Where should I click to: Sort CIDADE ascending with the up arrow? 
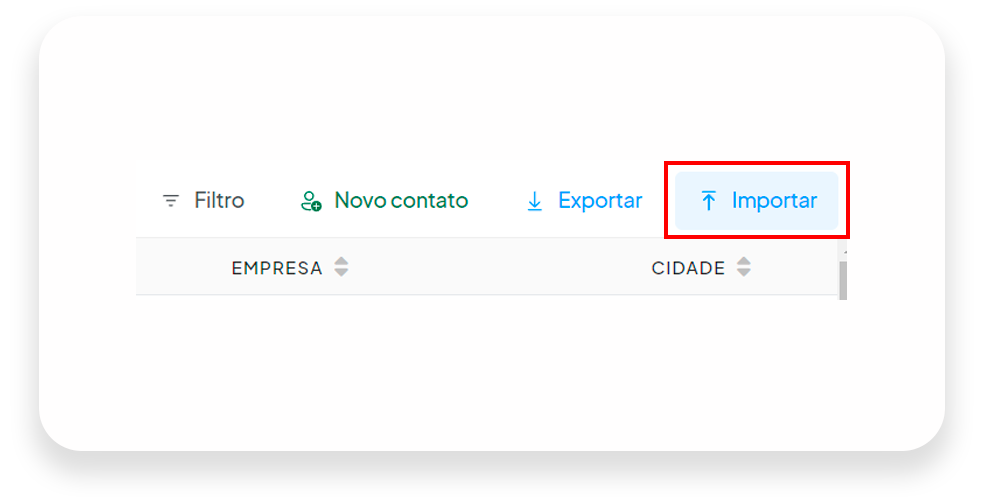pos(744,261)
